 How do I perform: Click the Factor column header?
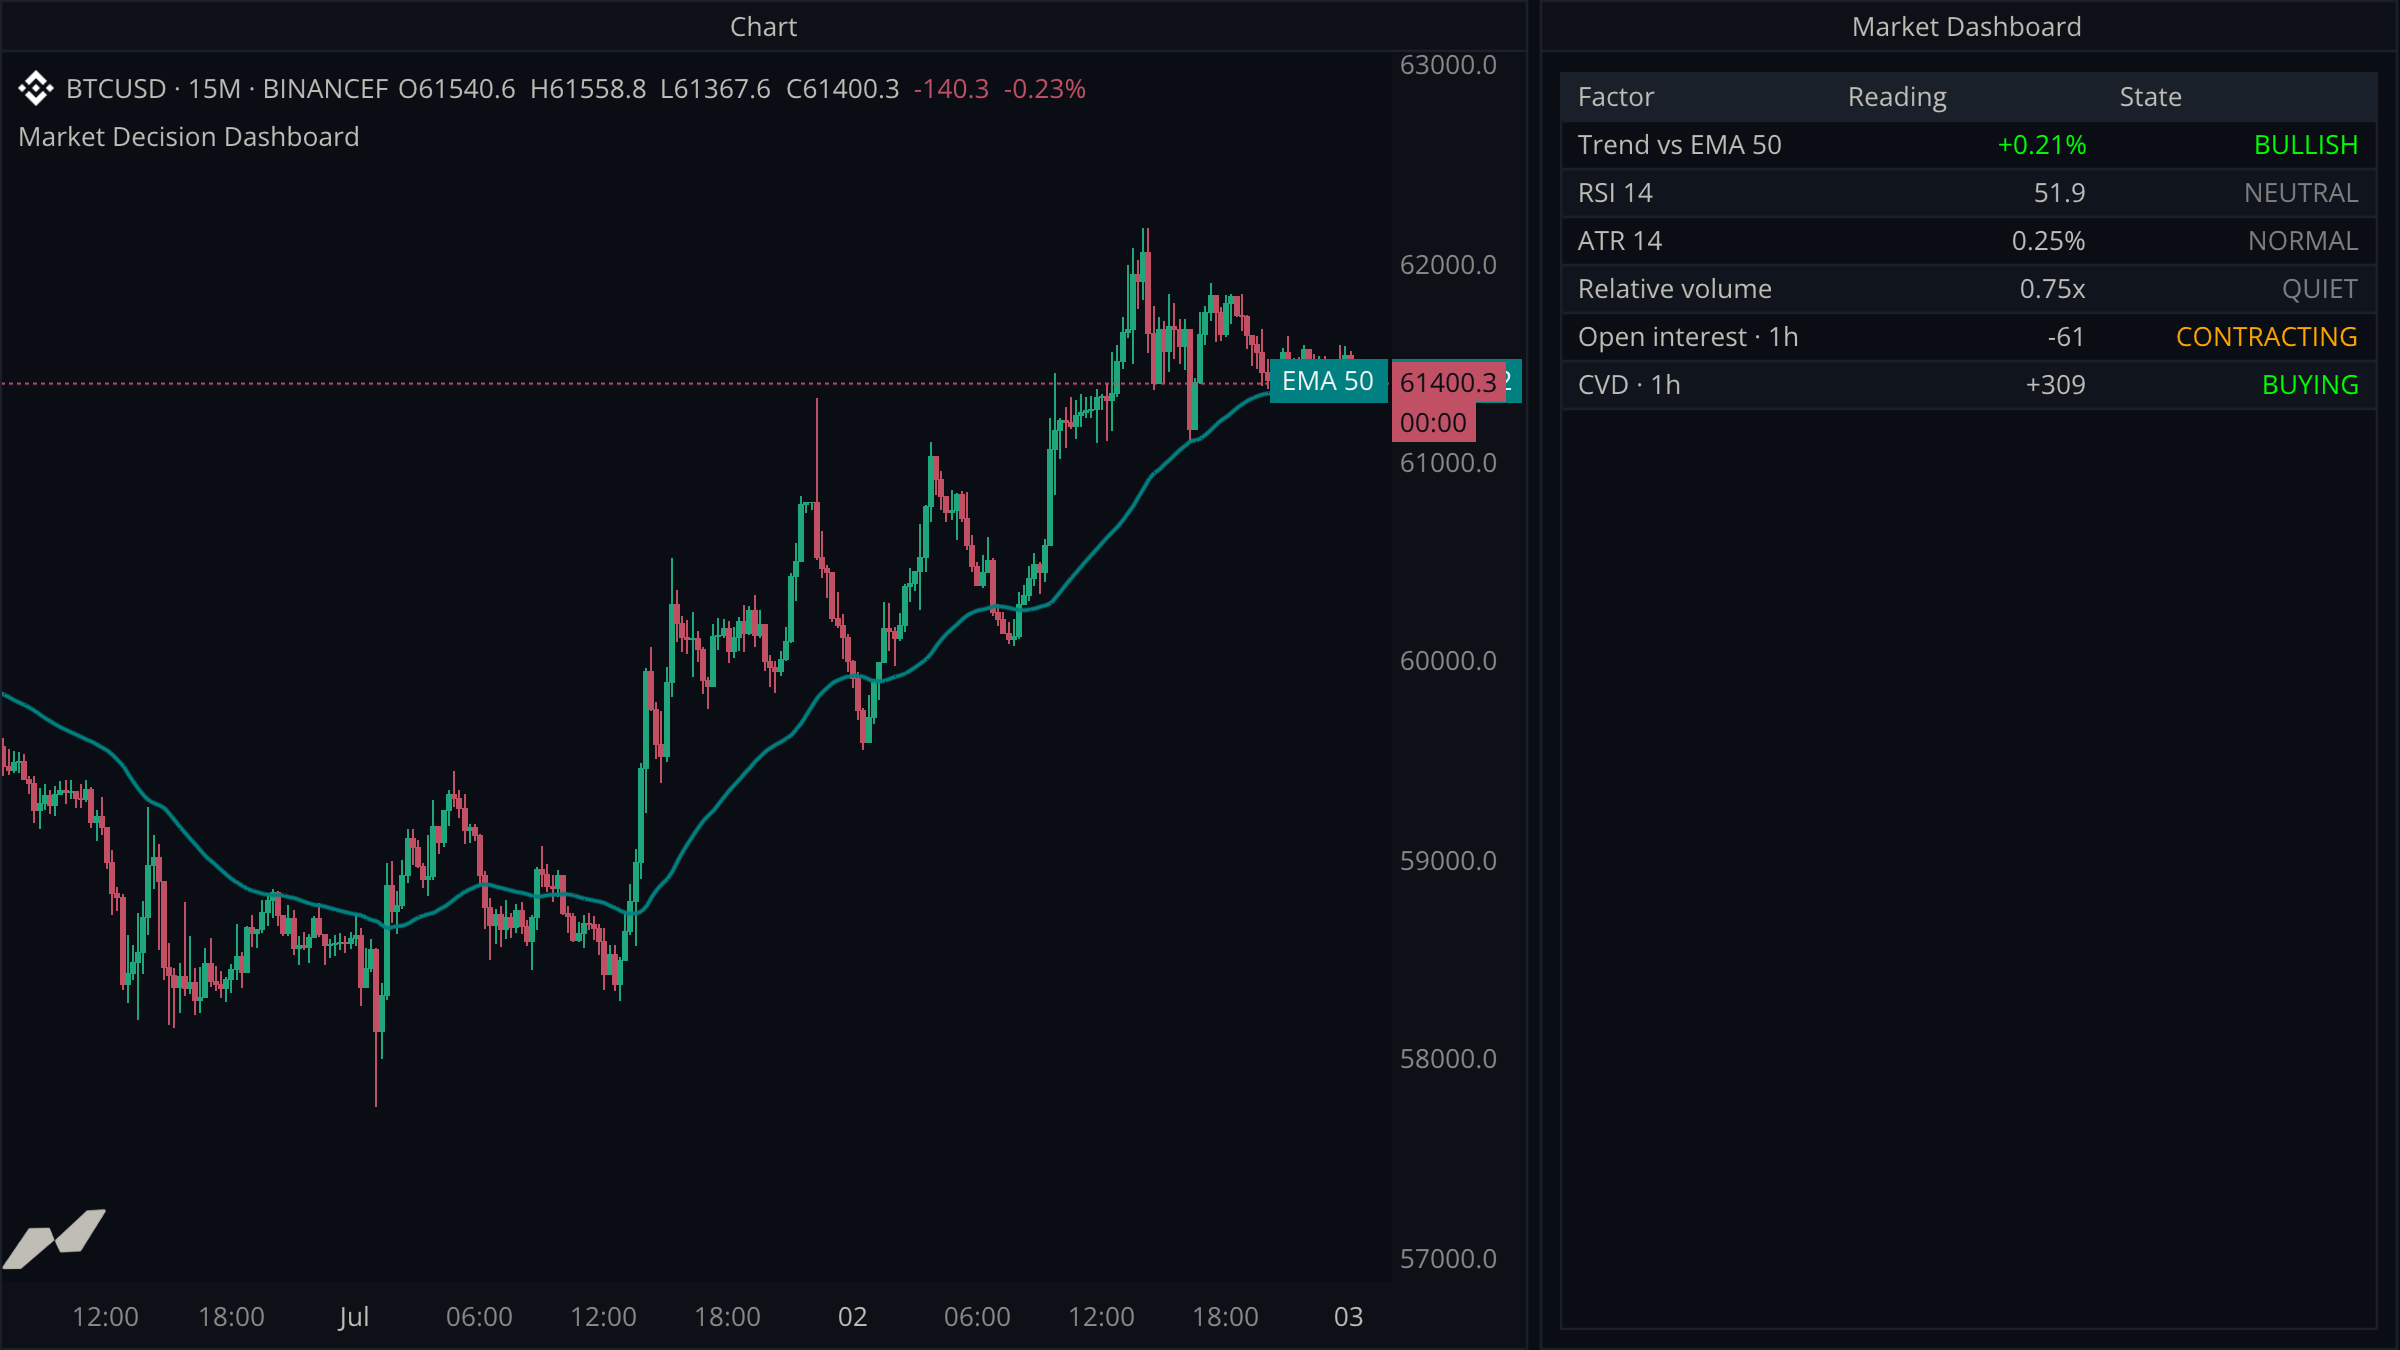click(1615, 97)
